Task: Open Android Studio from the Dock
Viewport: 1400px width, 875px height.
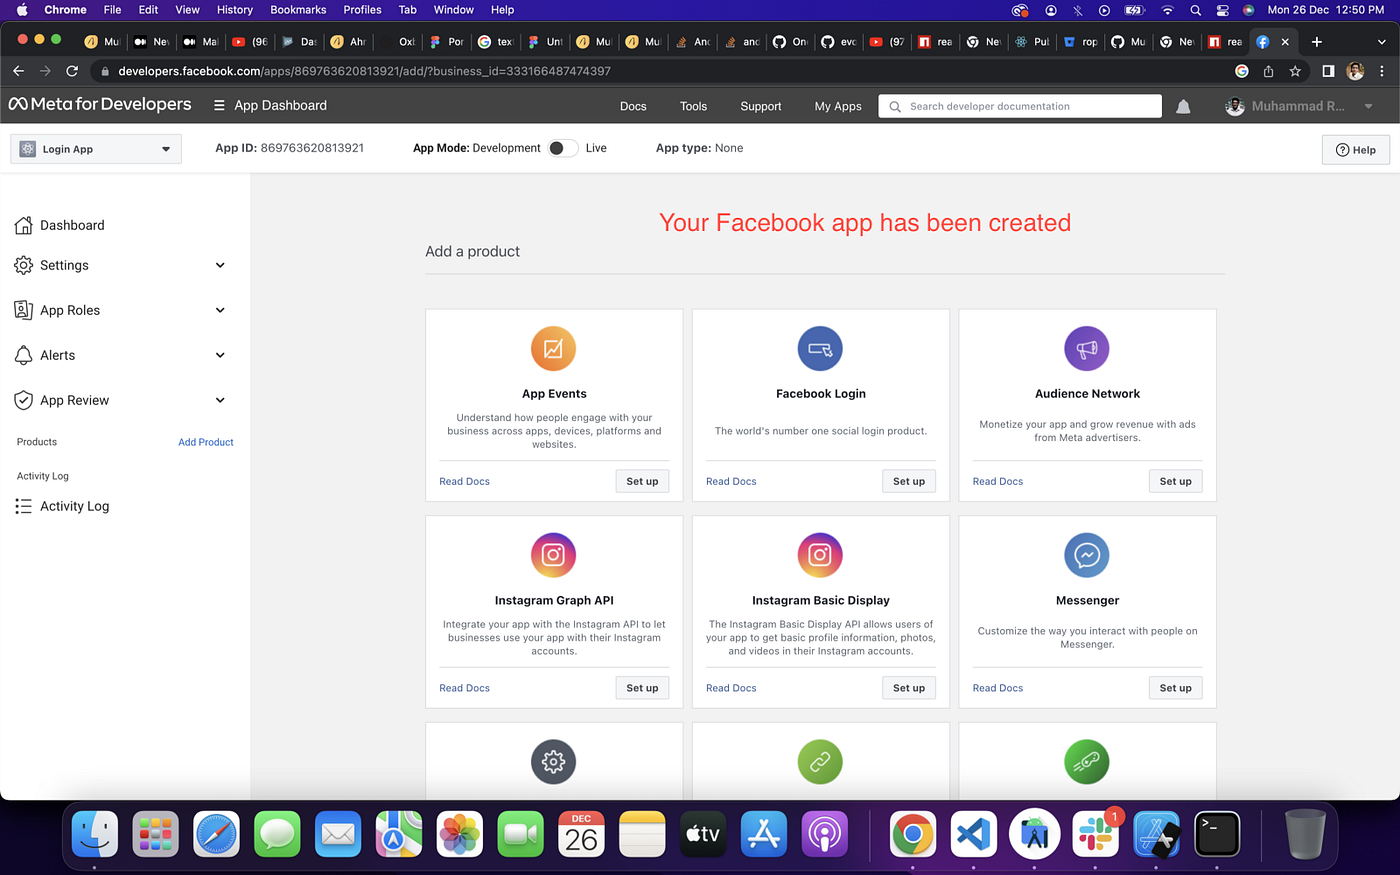Action: 1035,834
